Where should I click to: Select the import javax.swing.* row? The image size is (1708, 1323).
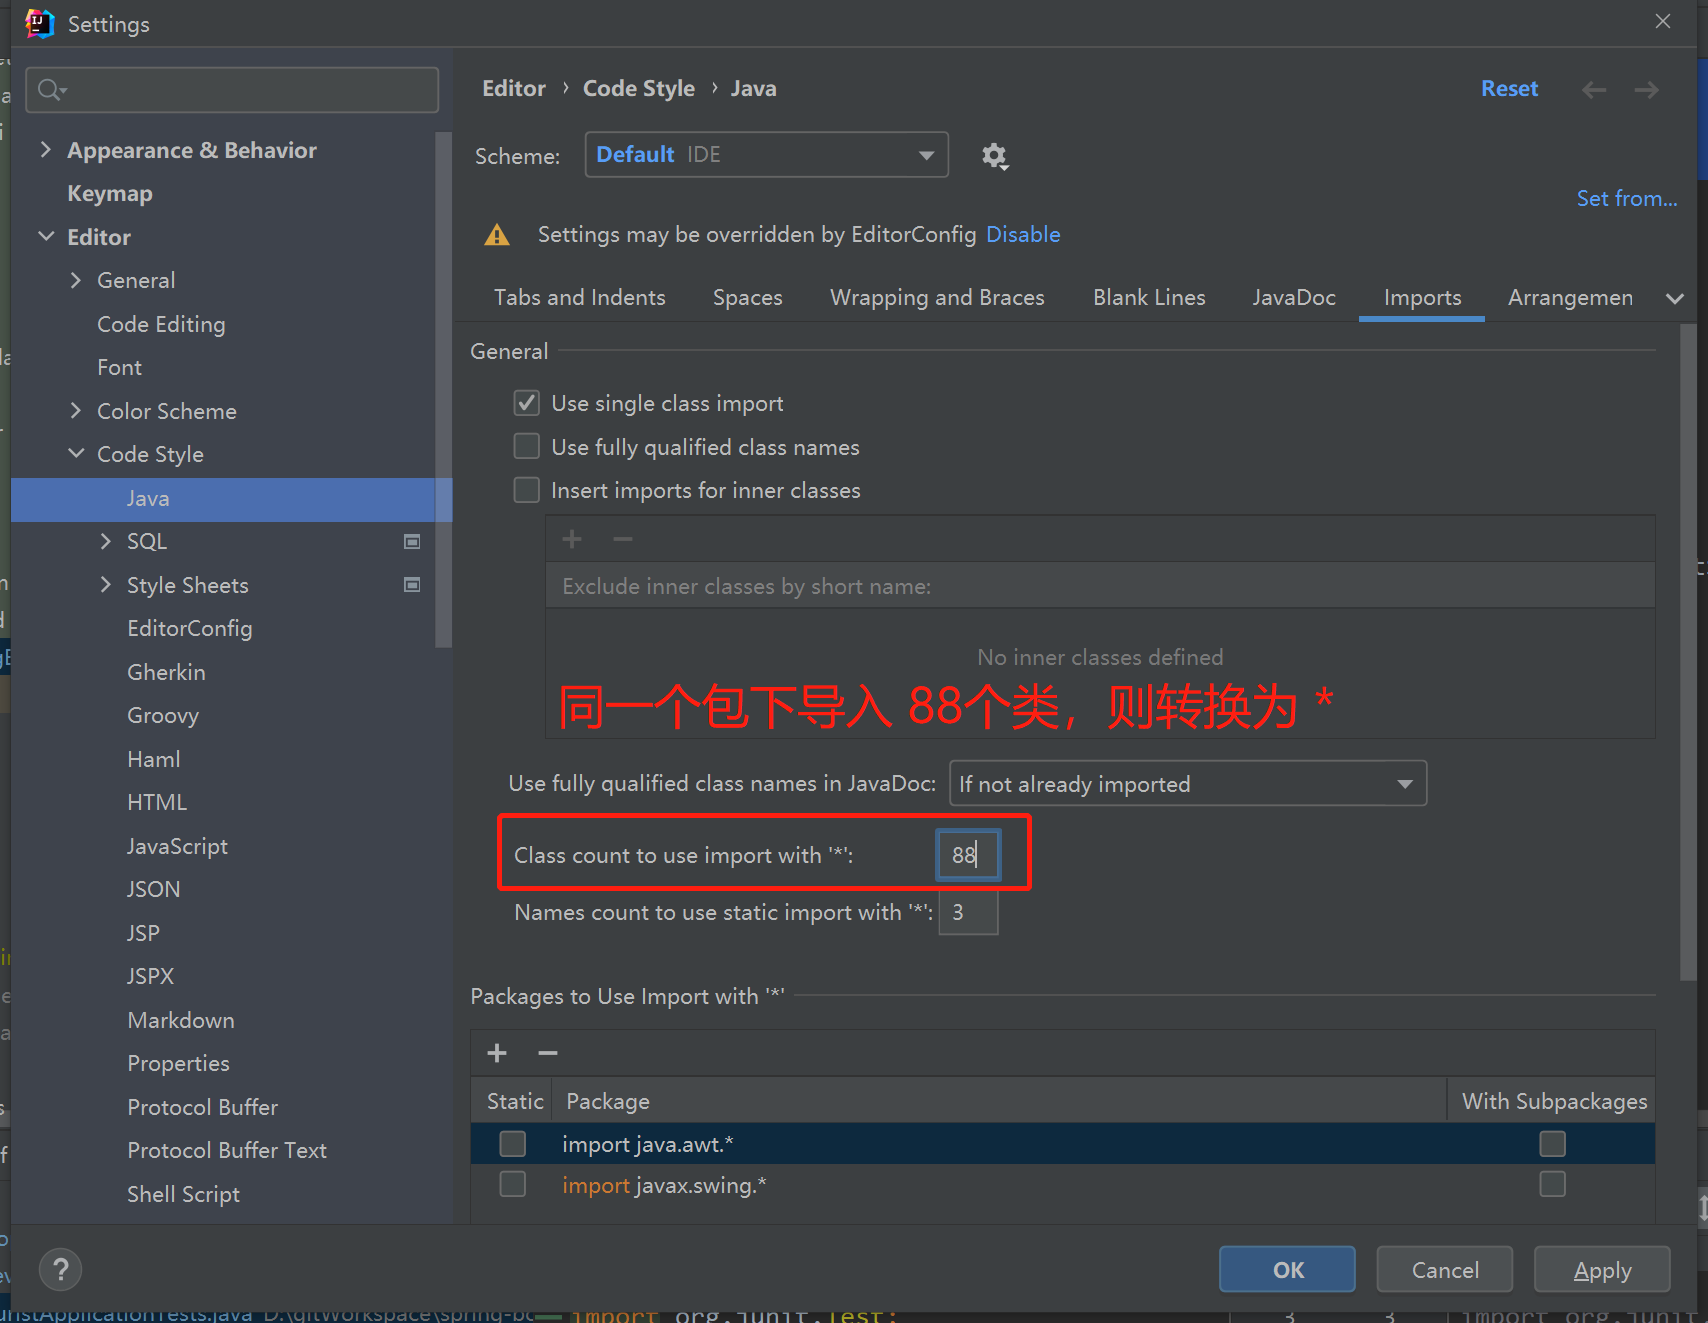tap(1062, 1185)
